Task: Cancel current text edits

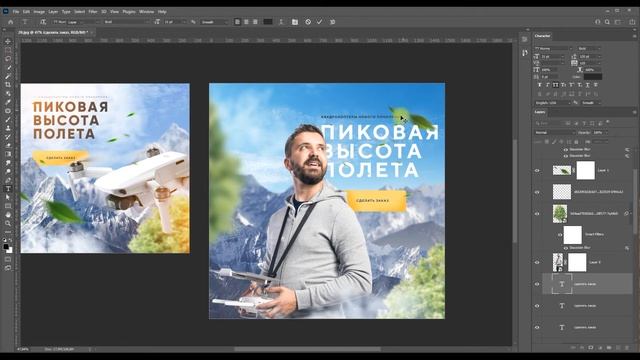Action: [x=308, y=22]
